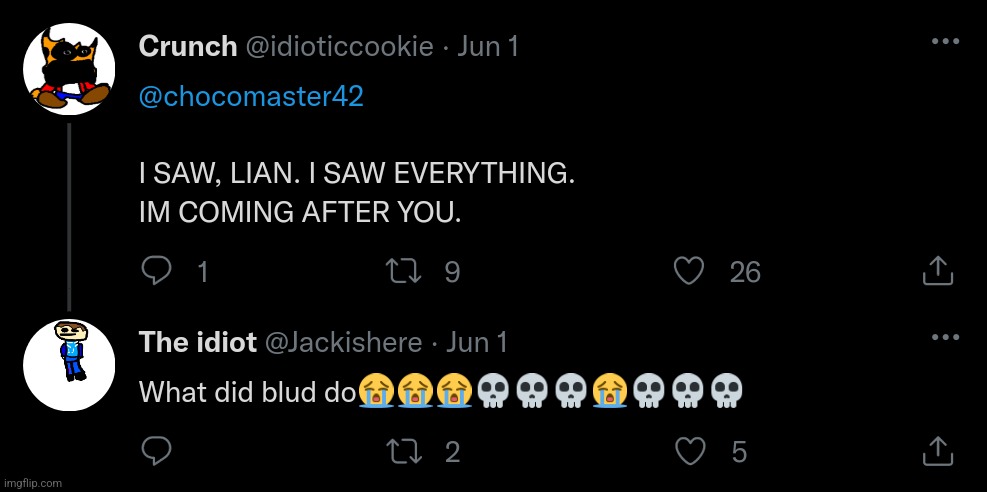The width and height of the screenshot is (987, 492).
Task: Reply to Crunch's tweet
Action: point(156,271)
